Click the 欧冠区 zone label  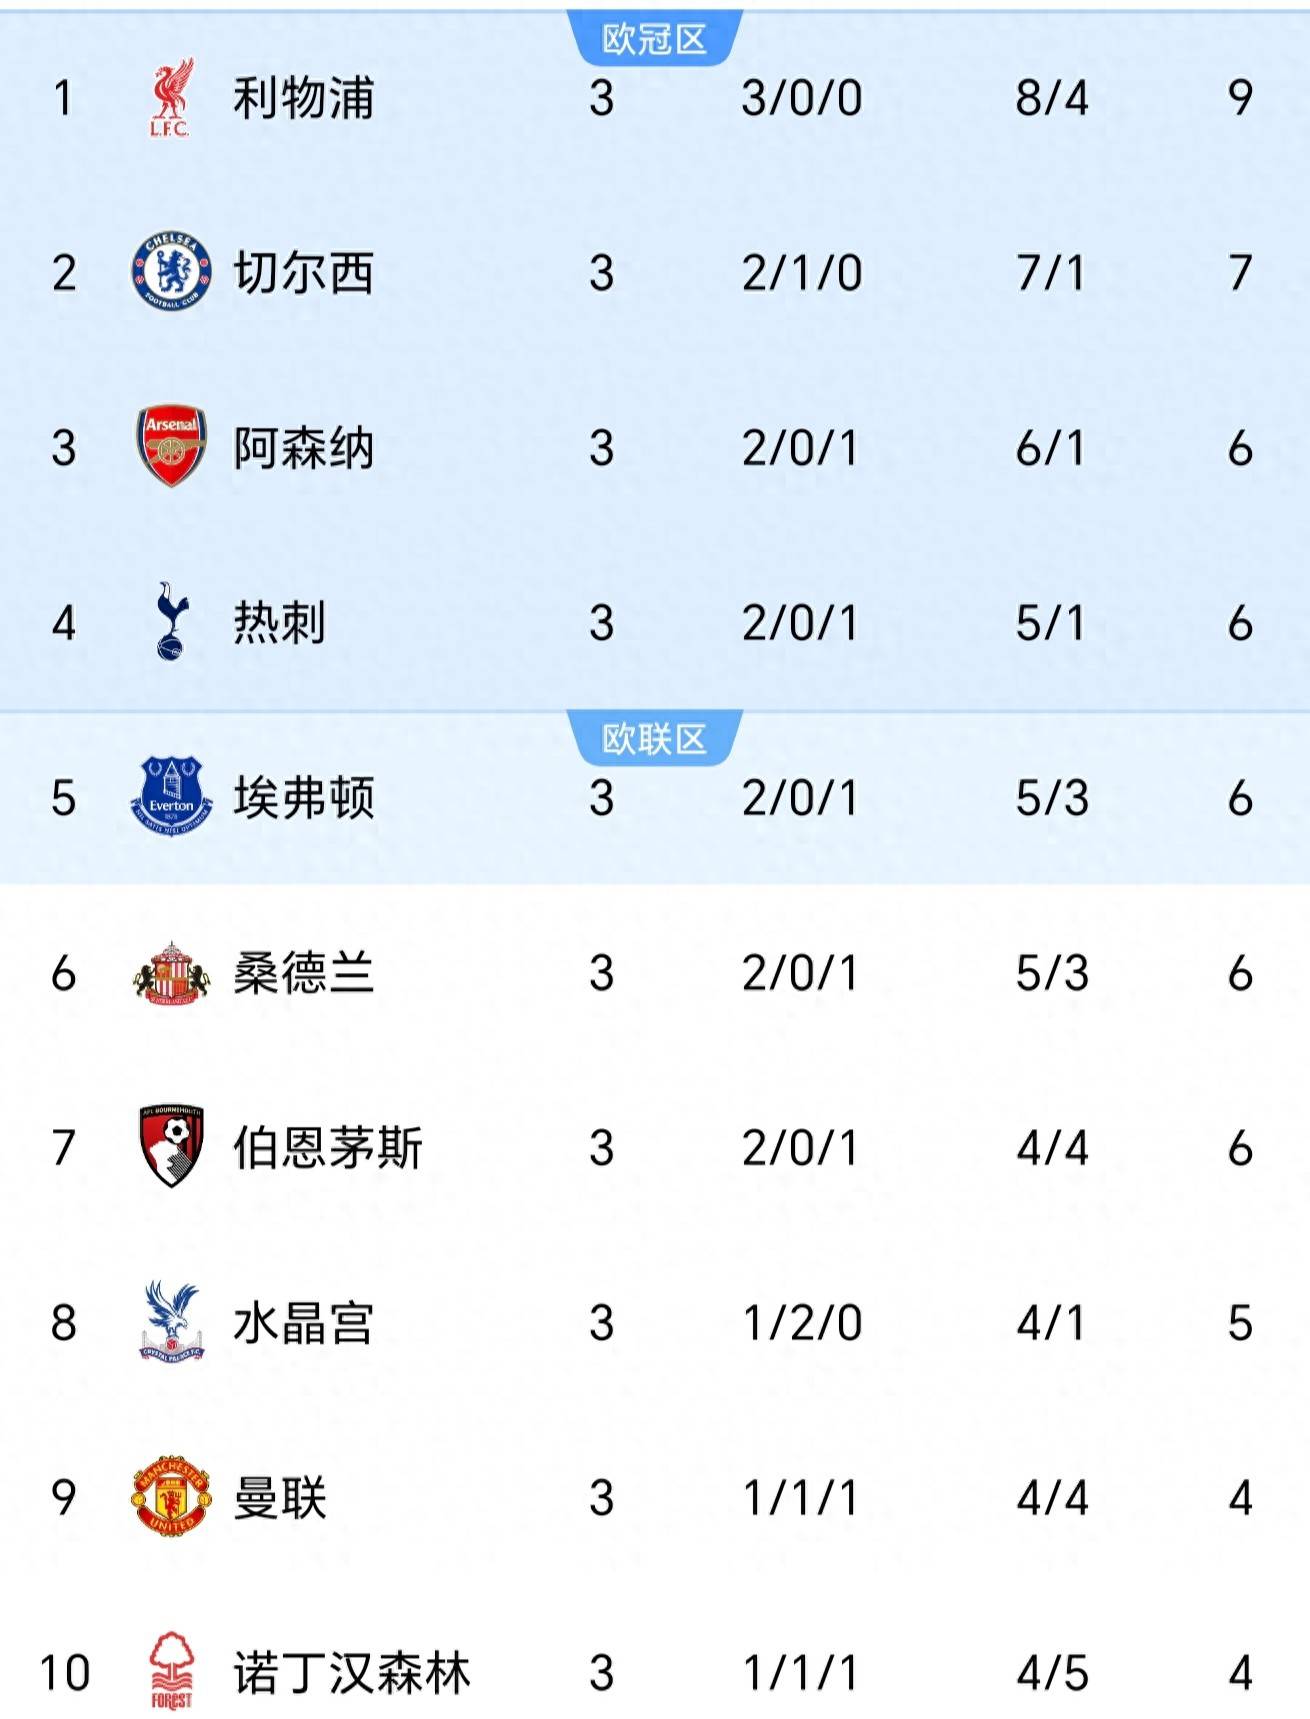[654, 40]
